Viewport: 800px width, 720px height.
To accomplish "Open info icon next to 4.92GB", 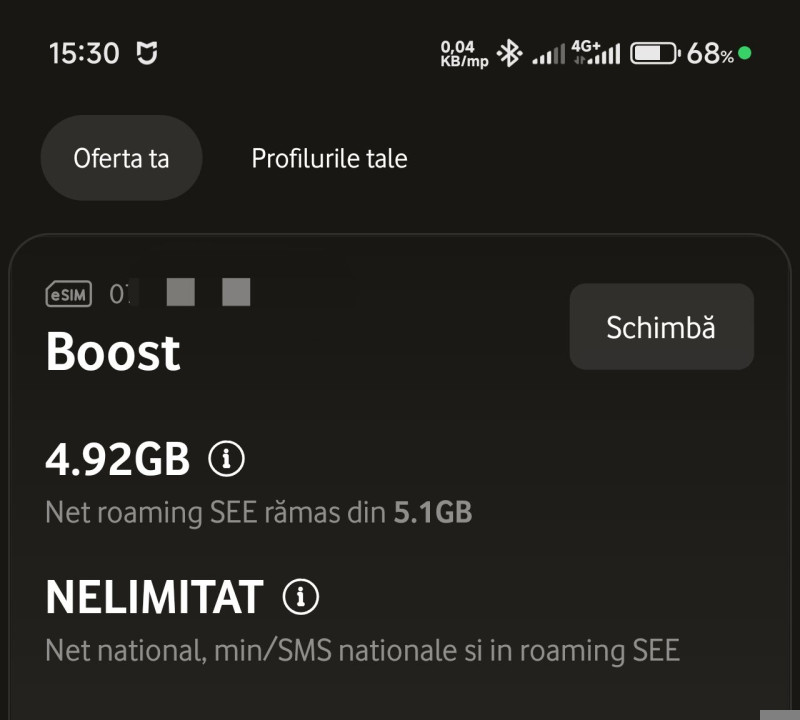I will (x=226, y=459).
